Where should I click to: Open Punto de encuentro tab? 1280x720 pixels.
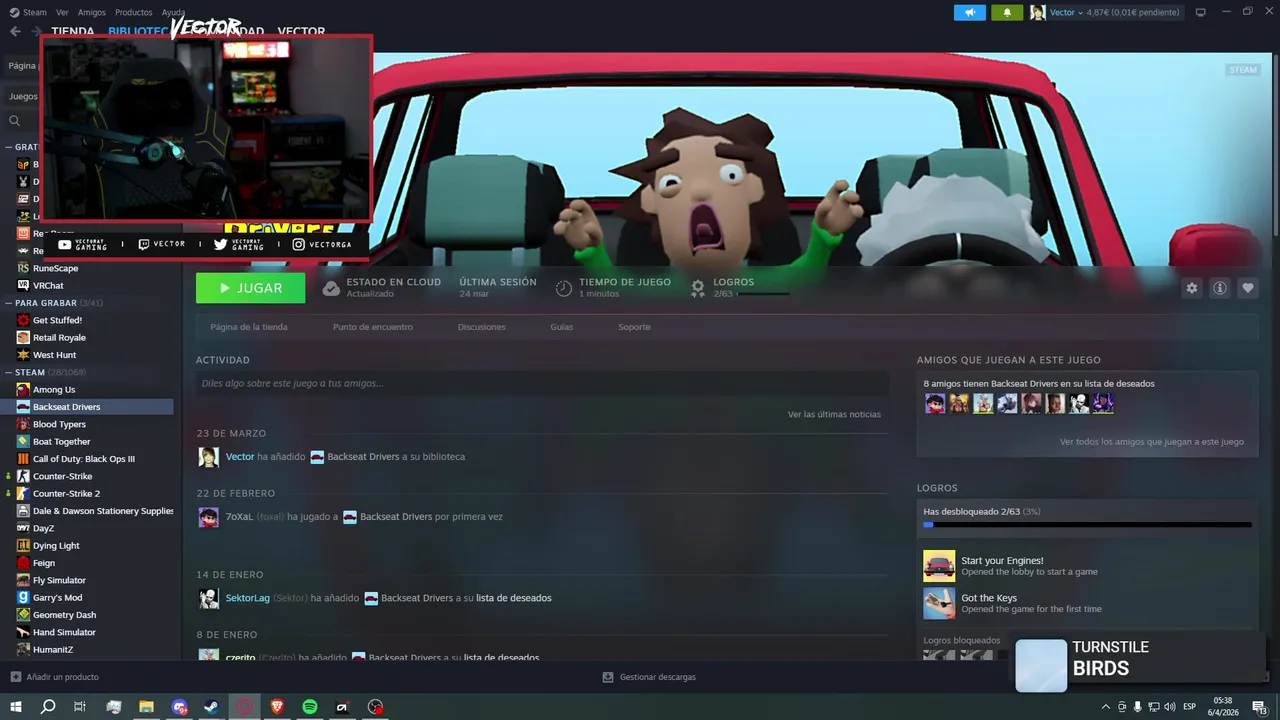coord(373,327)
